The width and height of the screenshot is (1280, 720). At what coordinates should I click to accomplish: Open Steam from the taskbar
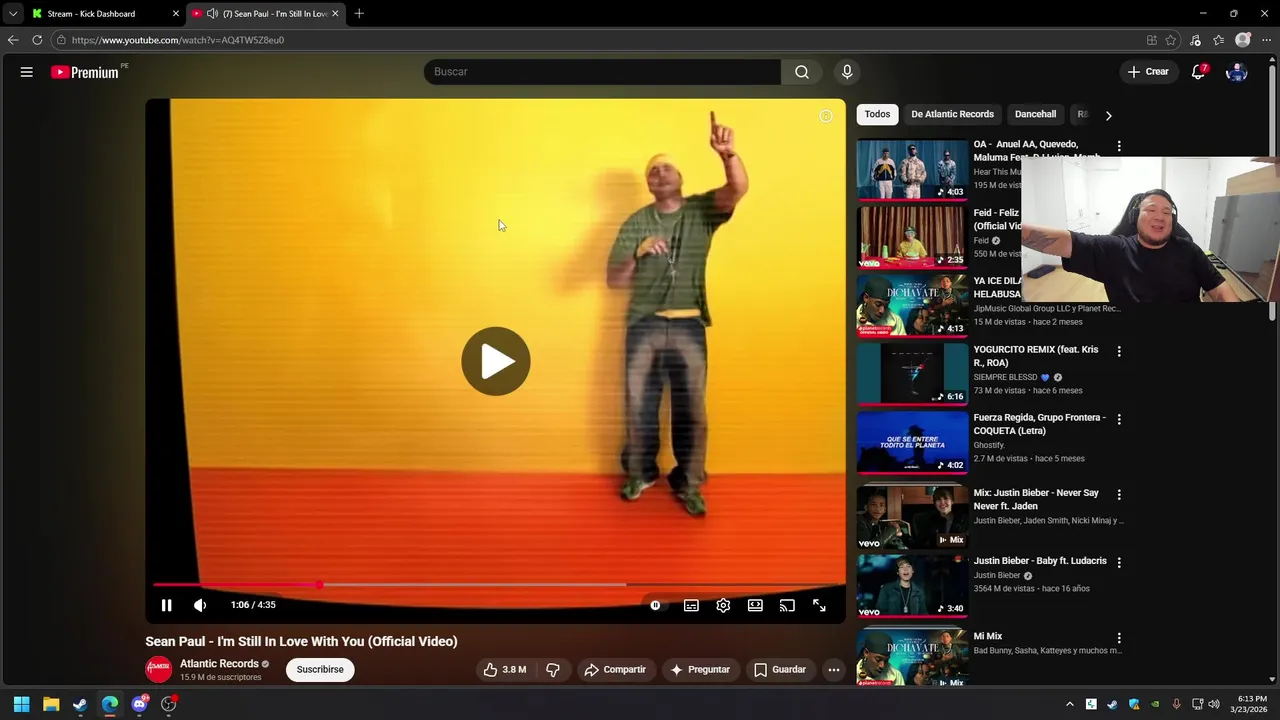(x=80, y=704)
